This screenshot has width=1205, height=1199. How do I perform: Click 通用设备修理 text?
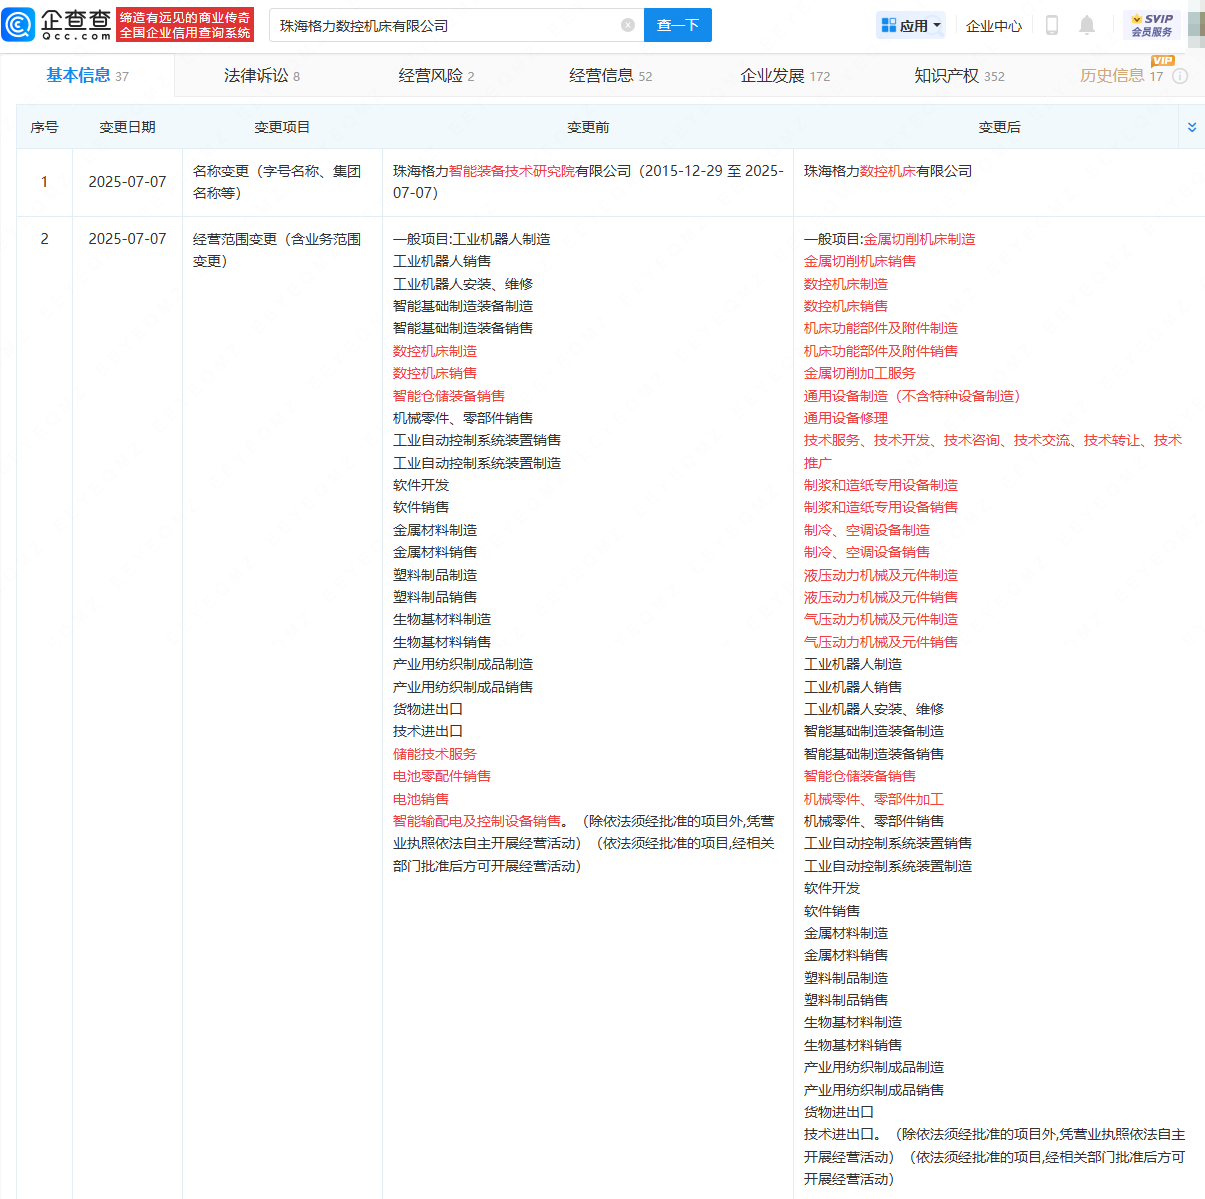pyautogui.click(x=846, y=418)
